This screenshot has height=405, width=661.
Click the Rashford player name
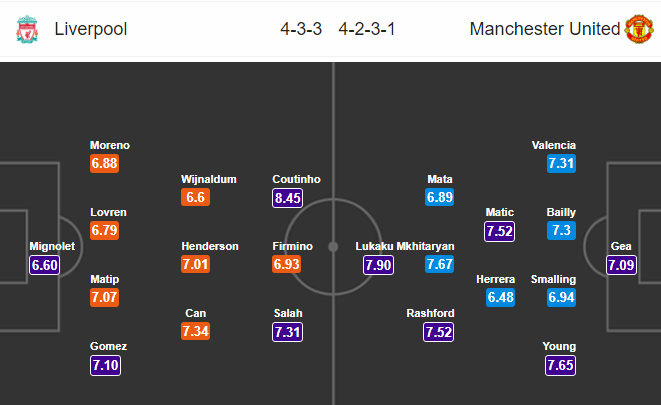click(432, 311)
